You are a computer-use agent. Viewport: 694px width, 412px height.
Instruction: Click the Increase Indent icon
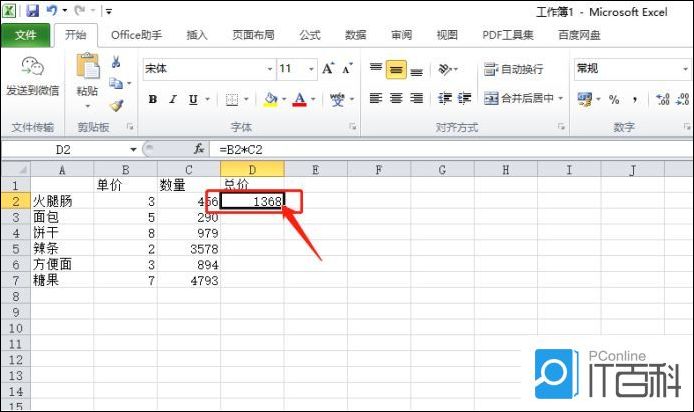click(x=464, y=98)
